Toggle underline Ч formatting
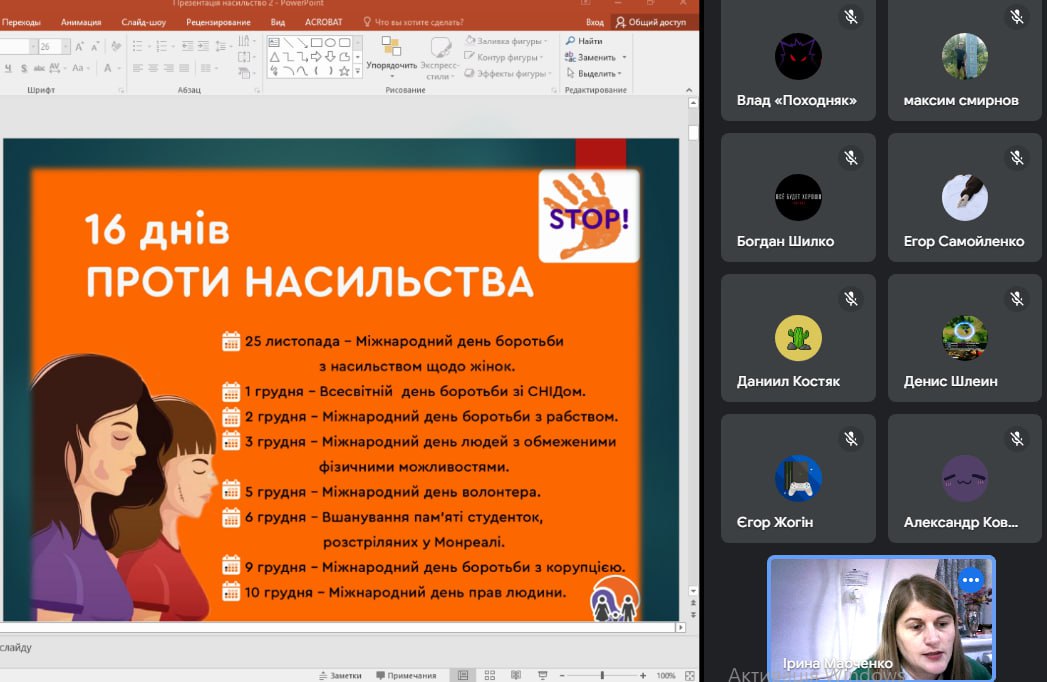Screen dimensions: 1047x682 coord(8,68)
